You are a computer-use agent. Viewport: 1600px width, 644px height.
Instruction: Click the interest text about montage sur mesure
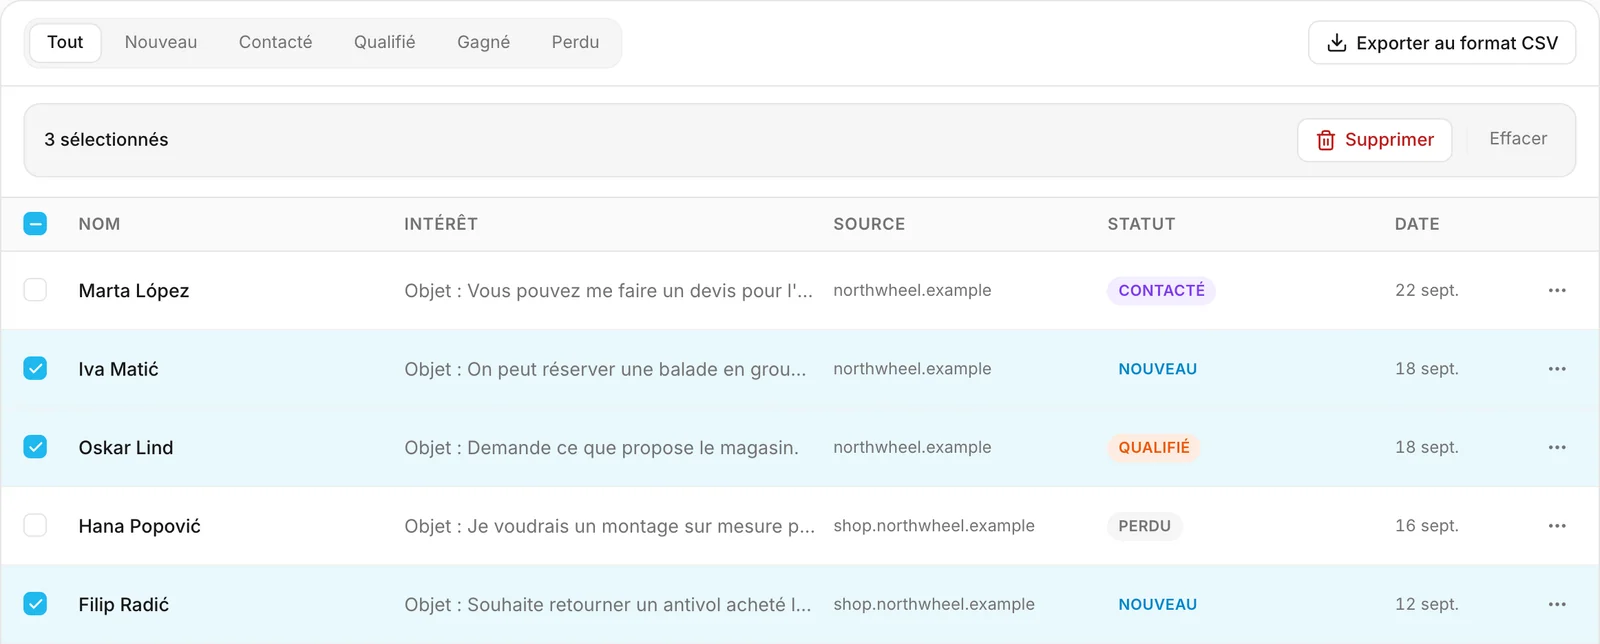click(610, 526)
